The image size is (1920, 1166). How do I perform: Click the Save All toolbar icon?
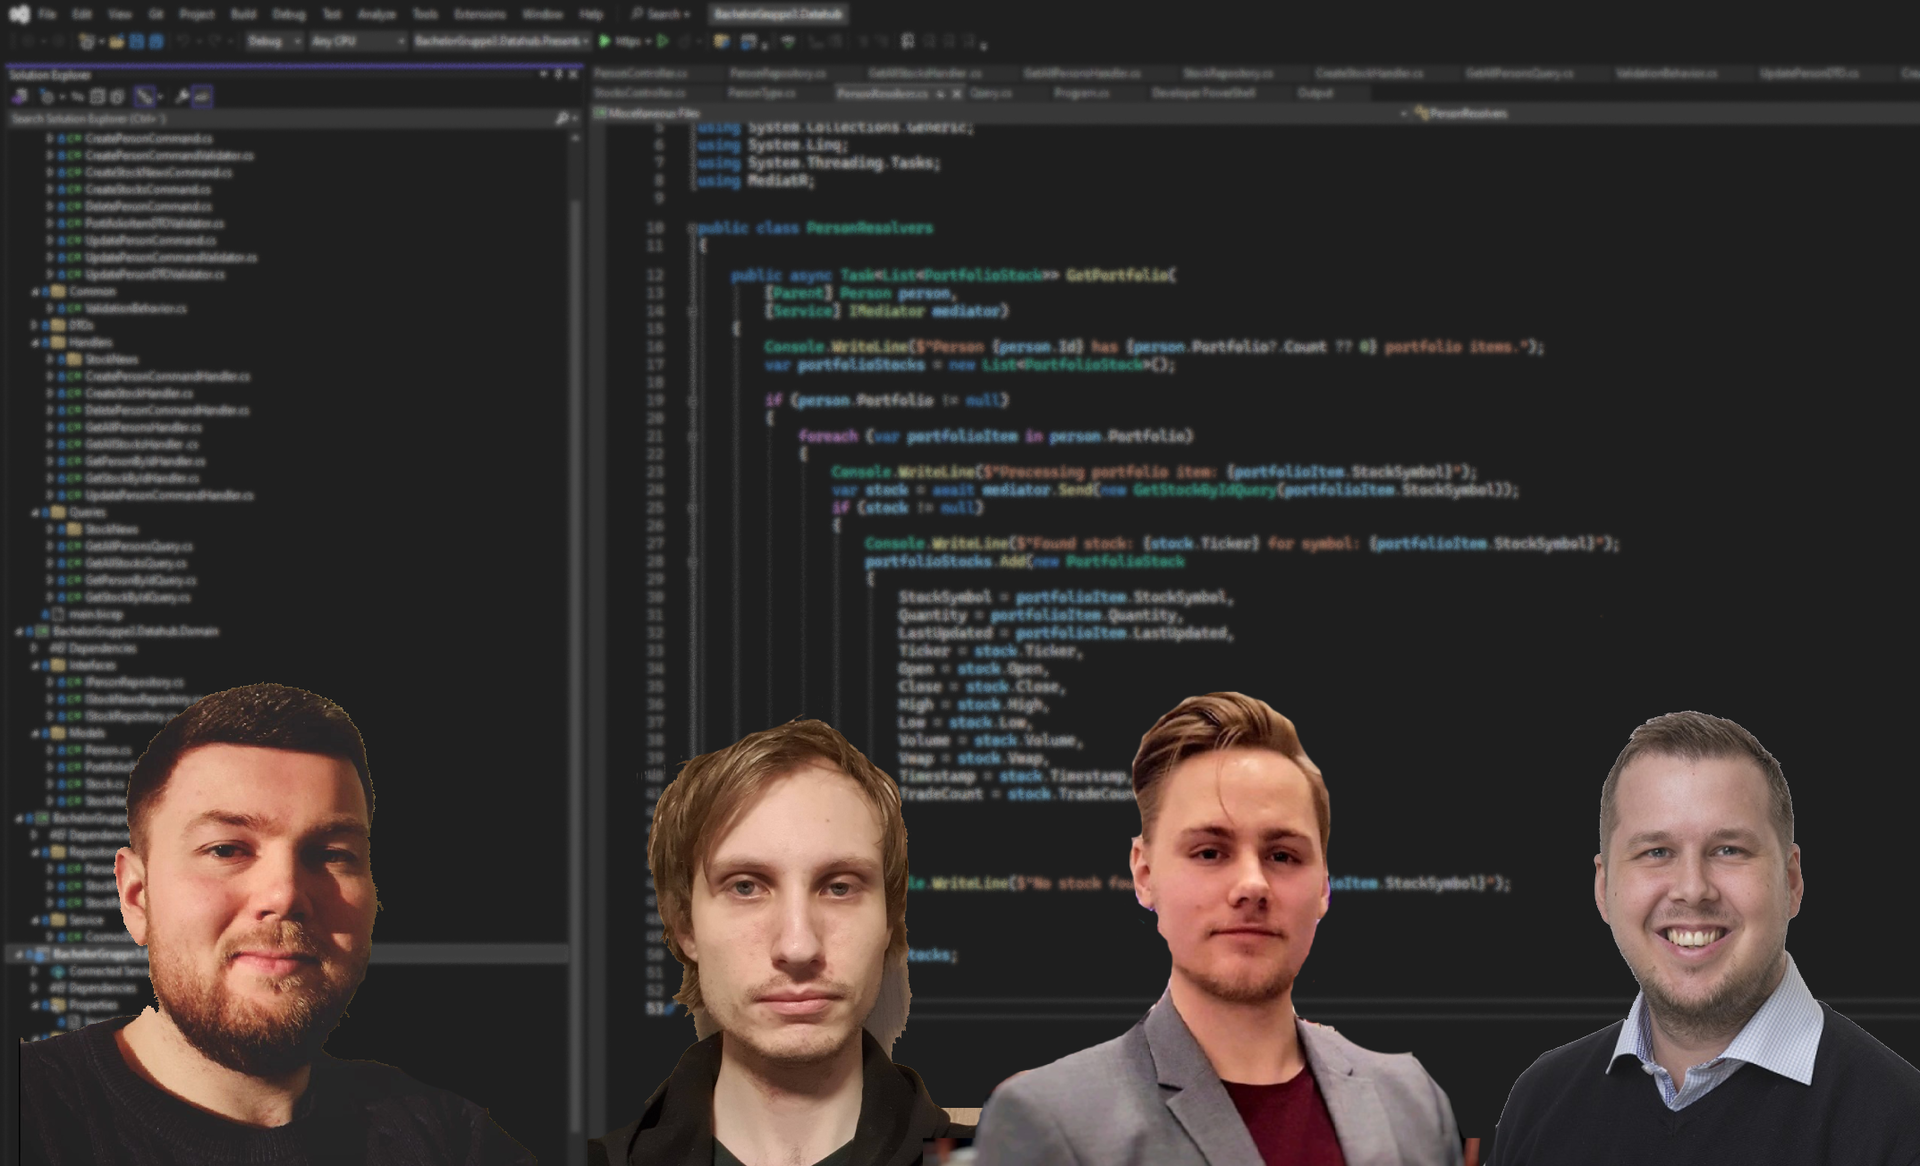point(156,41)
